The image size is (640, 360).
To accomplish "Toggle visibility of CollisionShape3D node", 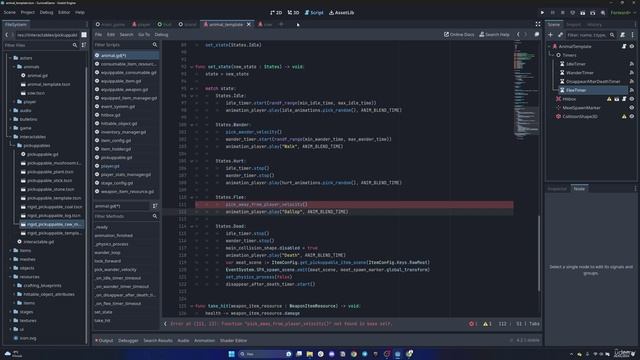I will 632,116.
